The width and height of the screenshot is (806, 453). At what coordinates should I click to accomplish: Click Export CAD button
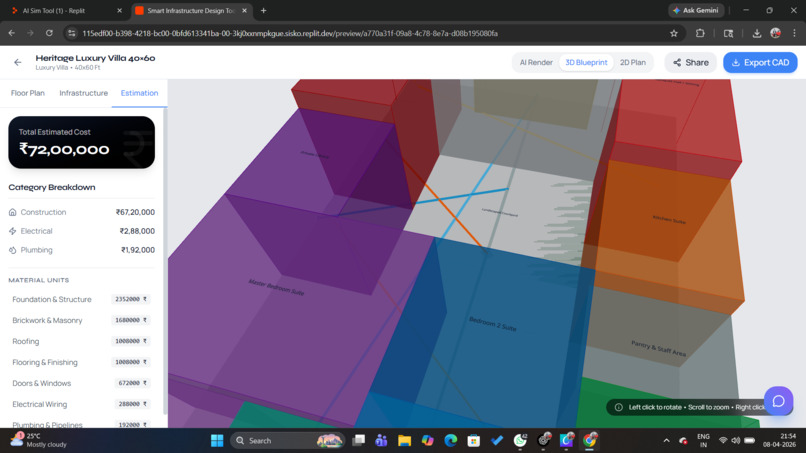(x=760, y=62)
